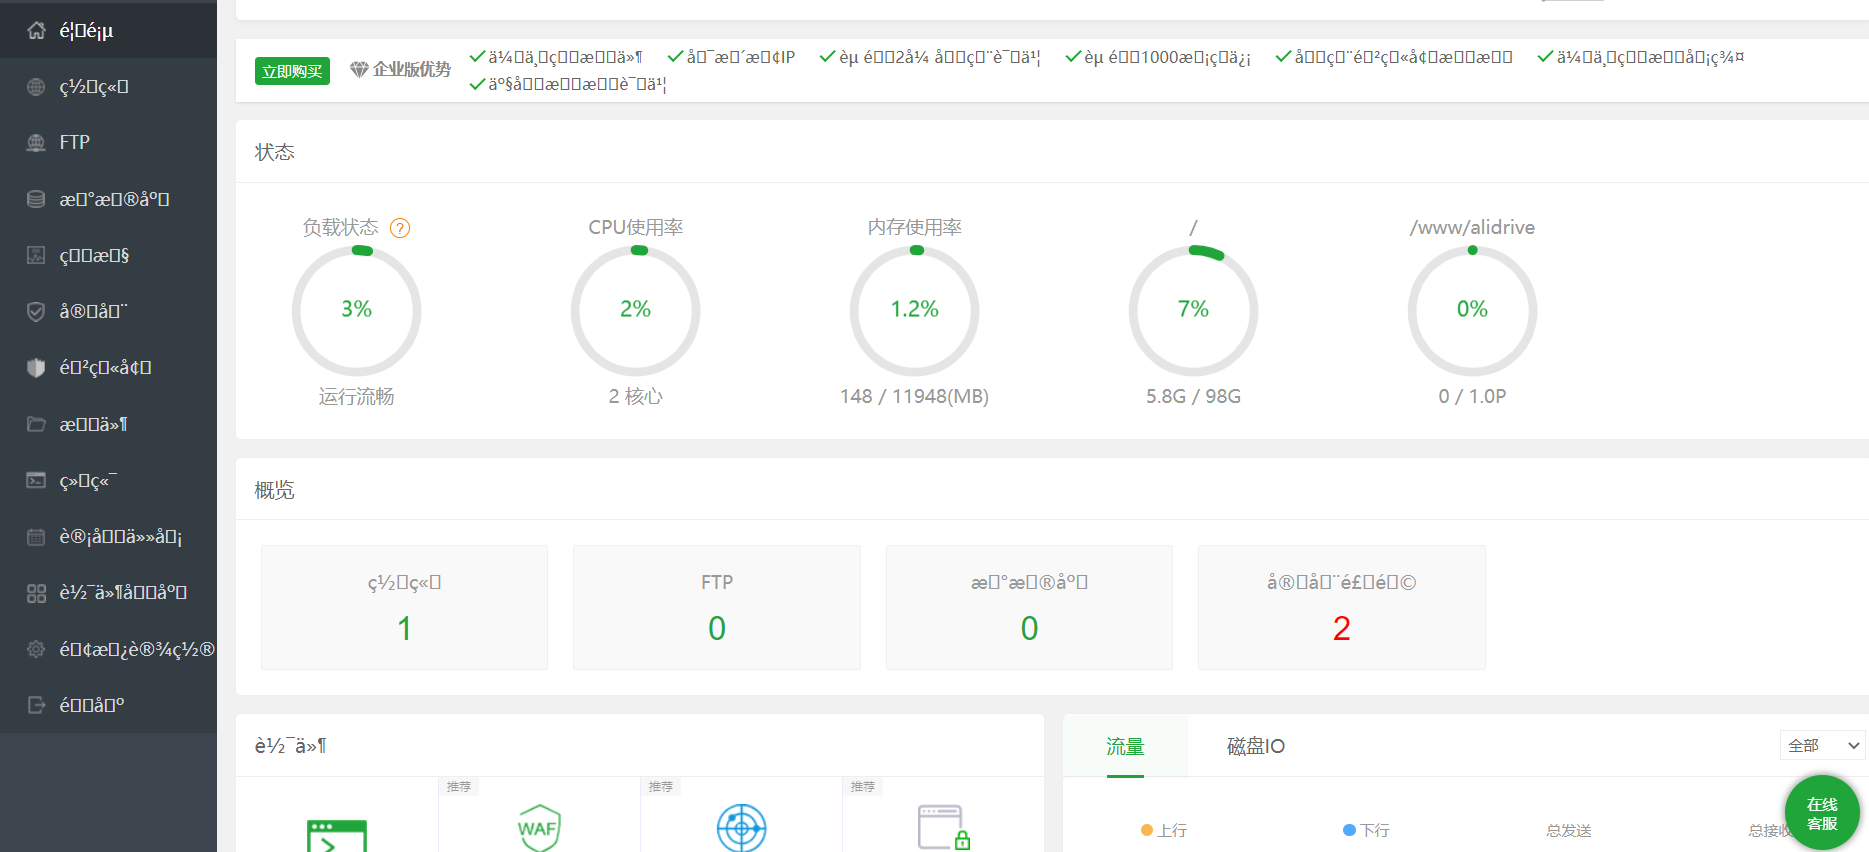
Task: Open monitoring via chart sidebar icon
Action: [x=36, y=255]
